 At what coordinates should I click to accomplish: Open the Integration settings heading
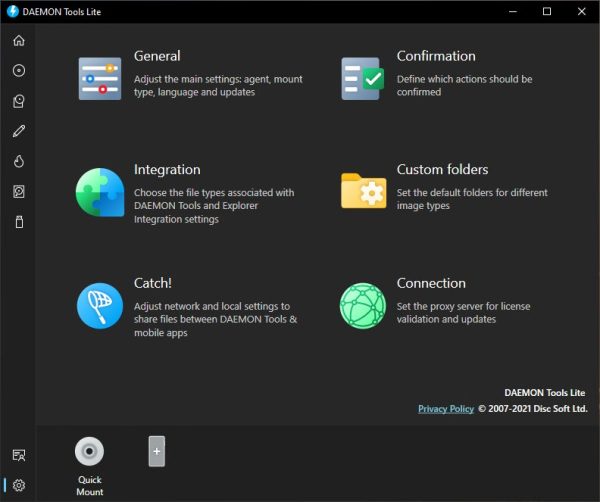point(167,170)
